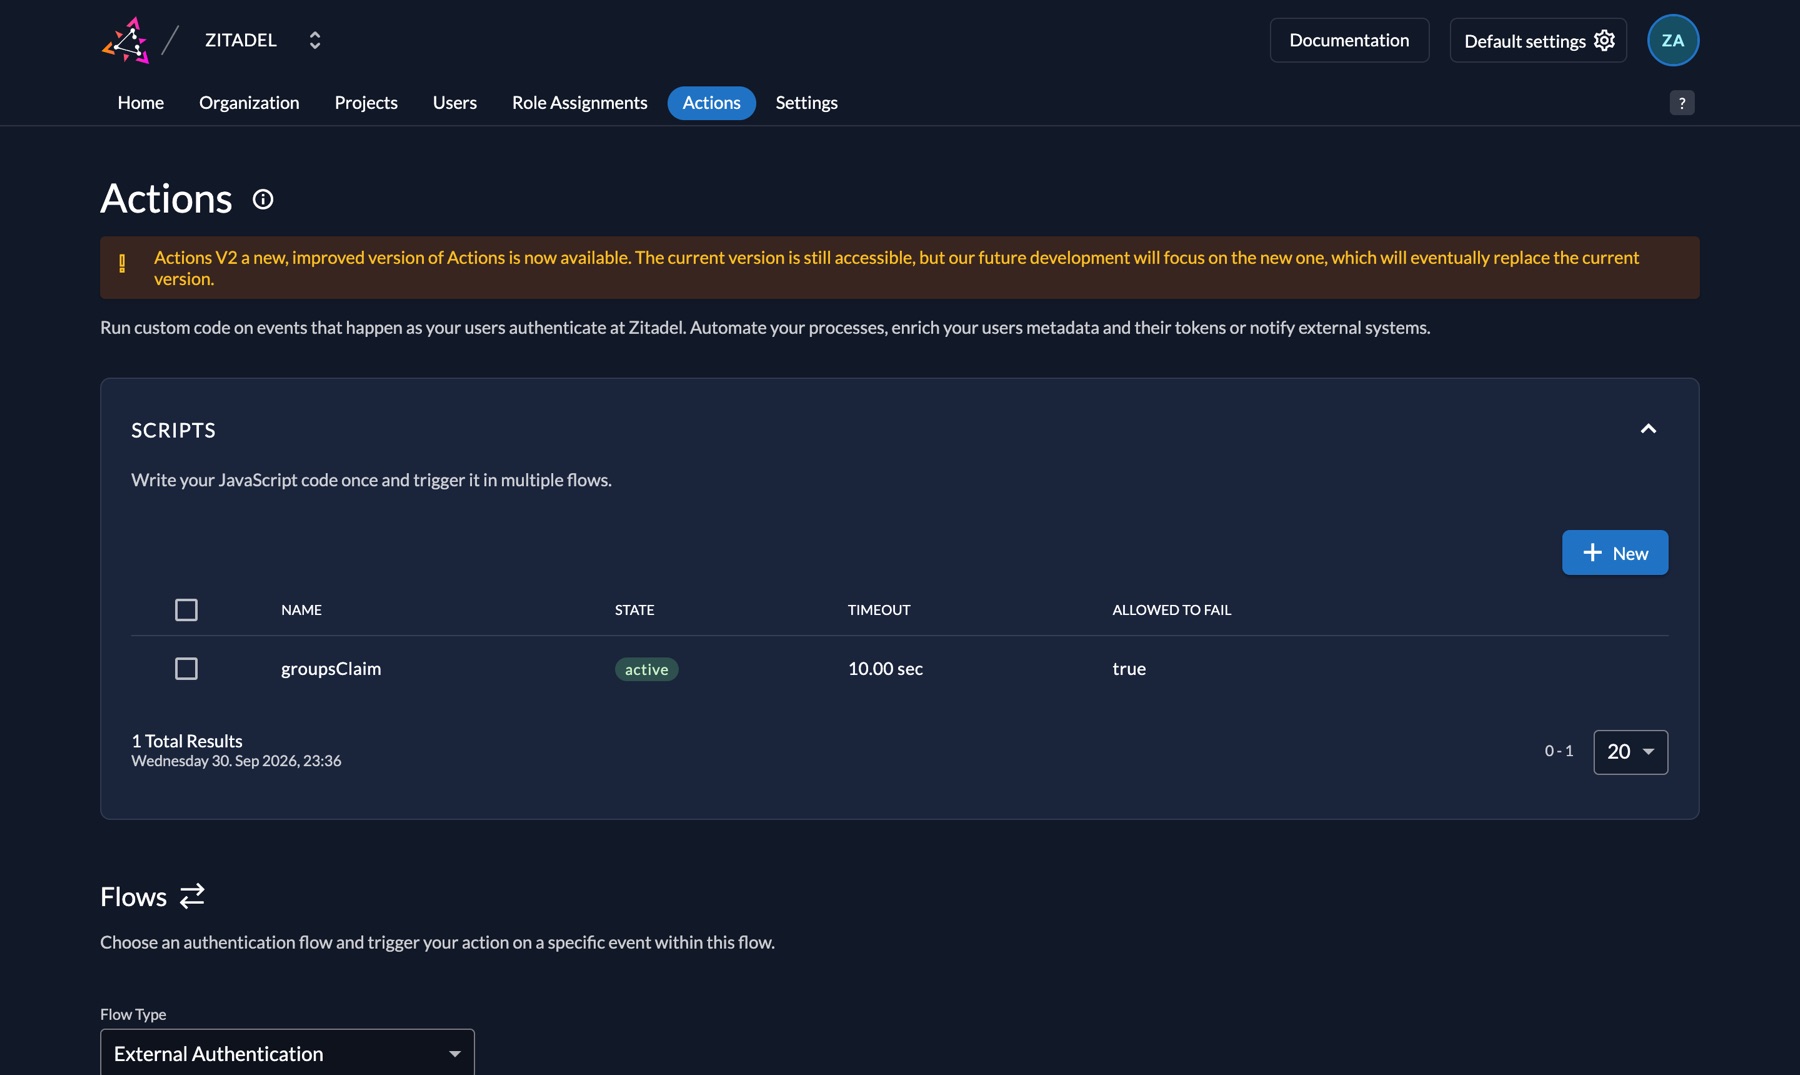
Task: Navigate to the Users tab
Action: 455,102
